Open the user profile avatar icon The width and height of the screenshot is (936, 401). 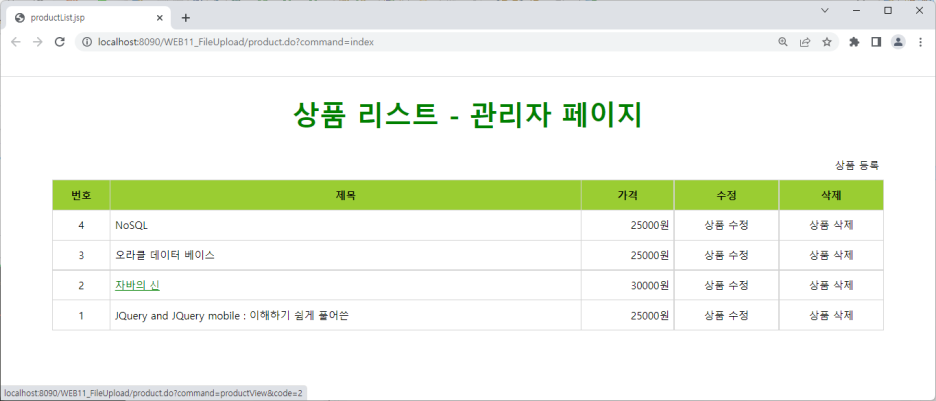pos(898,42)
